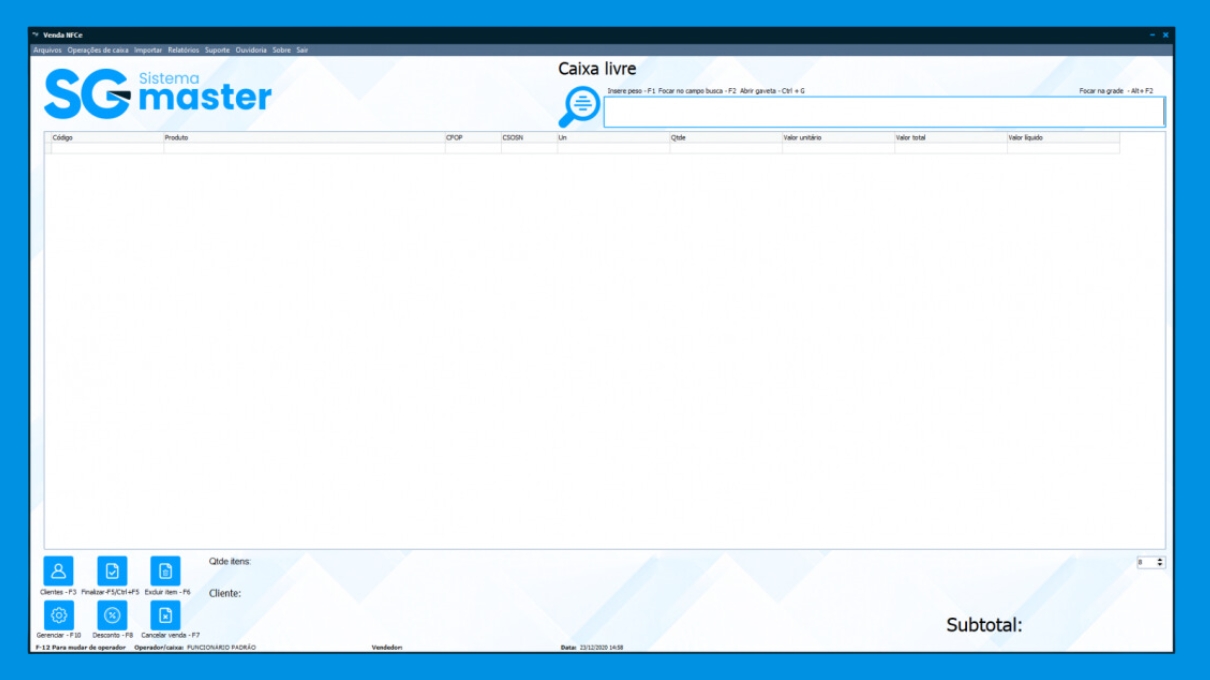Open the Suporte menu
Screen dimensions: 1210x680
click(x=217, y=50)
